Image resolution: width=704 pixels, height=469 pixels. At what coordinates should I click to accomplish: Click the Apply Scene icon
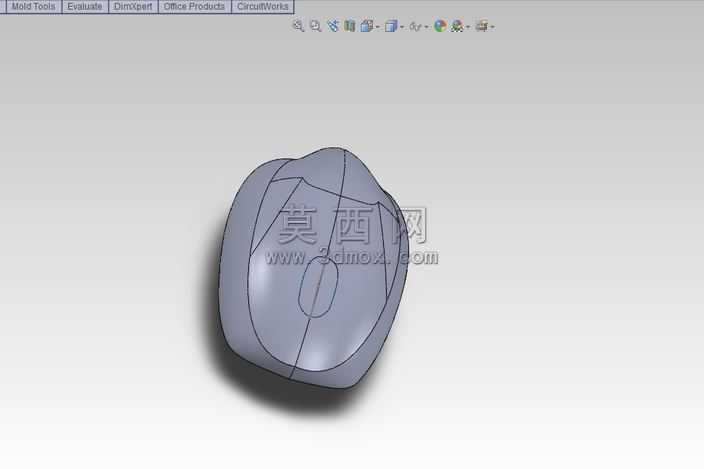click(x=458, y=26)
